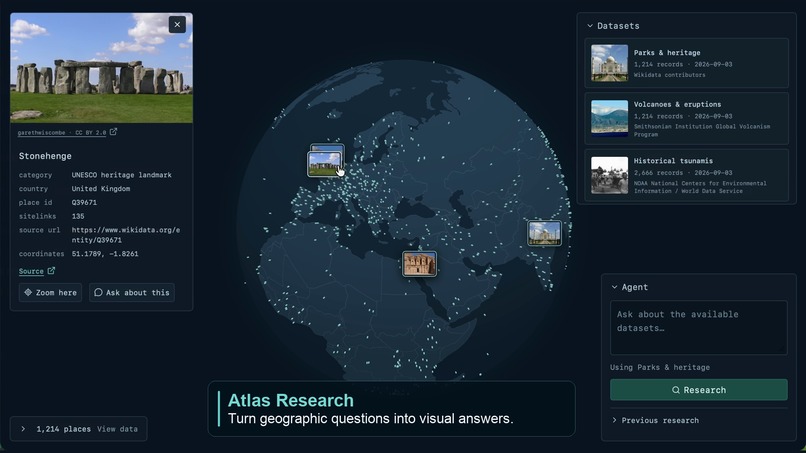Click UNESCO heritage landmark category value
The image size is (806, 453).
click(121, 175)
